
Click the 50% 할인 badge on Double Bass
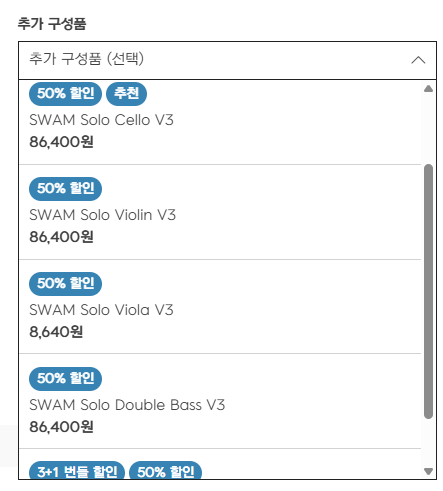65,379
